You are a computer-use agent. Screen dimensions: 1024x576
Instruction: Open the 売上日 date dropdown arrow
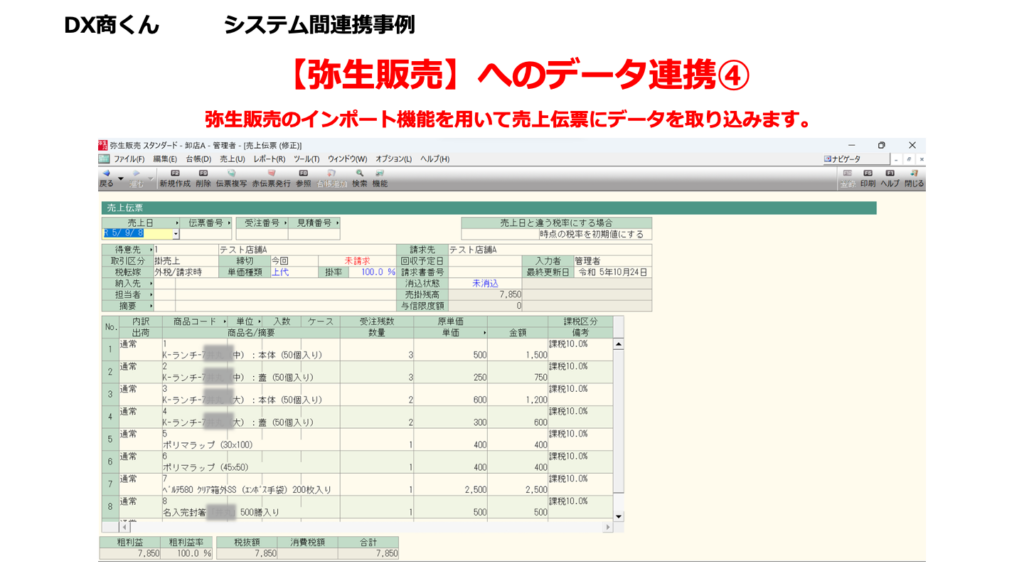click(176, 234)
